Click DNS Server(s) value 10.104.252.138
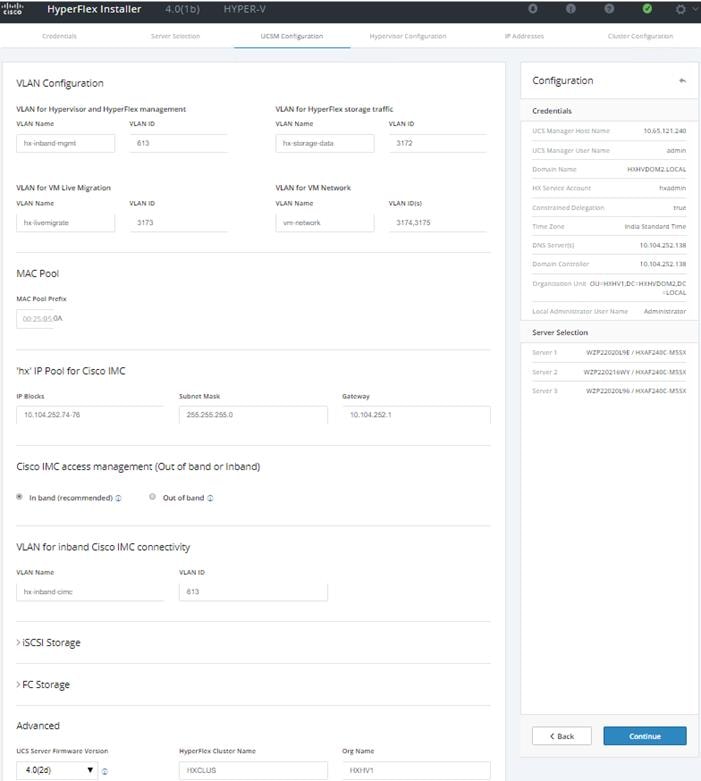The image size is (701, 781). [663, 246]
